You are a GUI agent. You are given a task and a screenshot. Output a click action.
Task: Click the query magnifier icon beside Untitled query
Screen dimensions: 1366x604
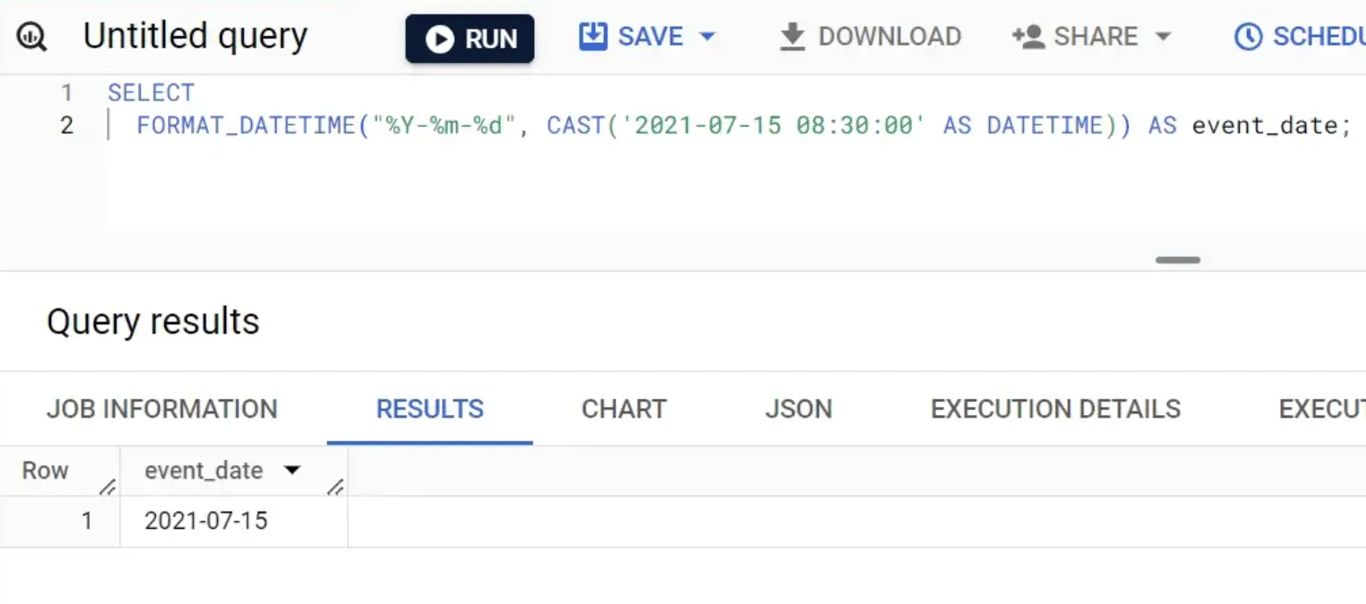point(32,38)
